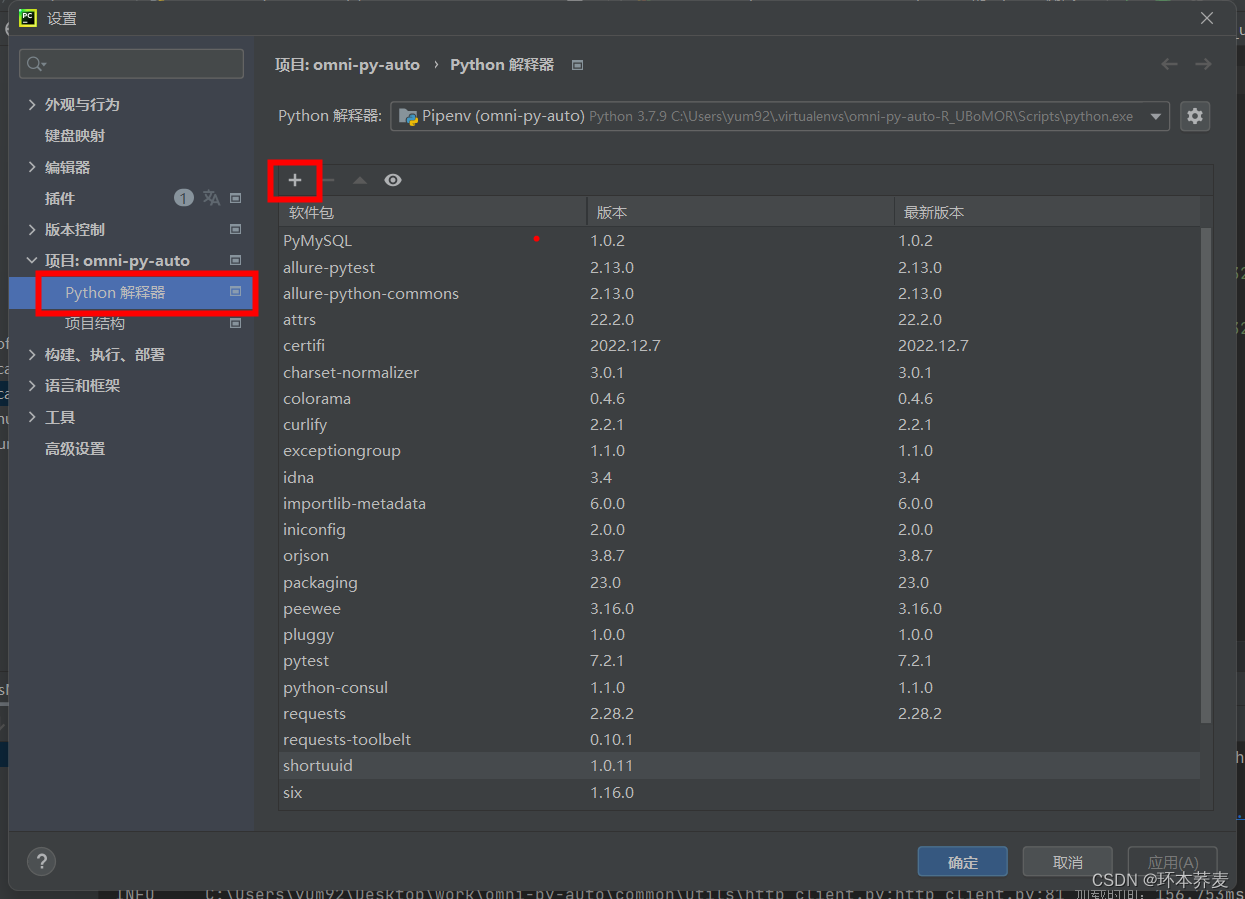Viewport: 1245px width, 899px height.
Task: Select the pytest package row
Action: tap(739, 661)
